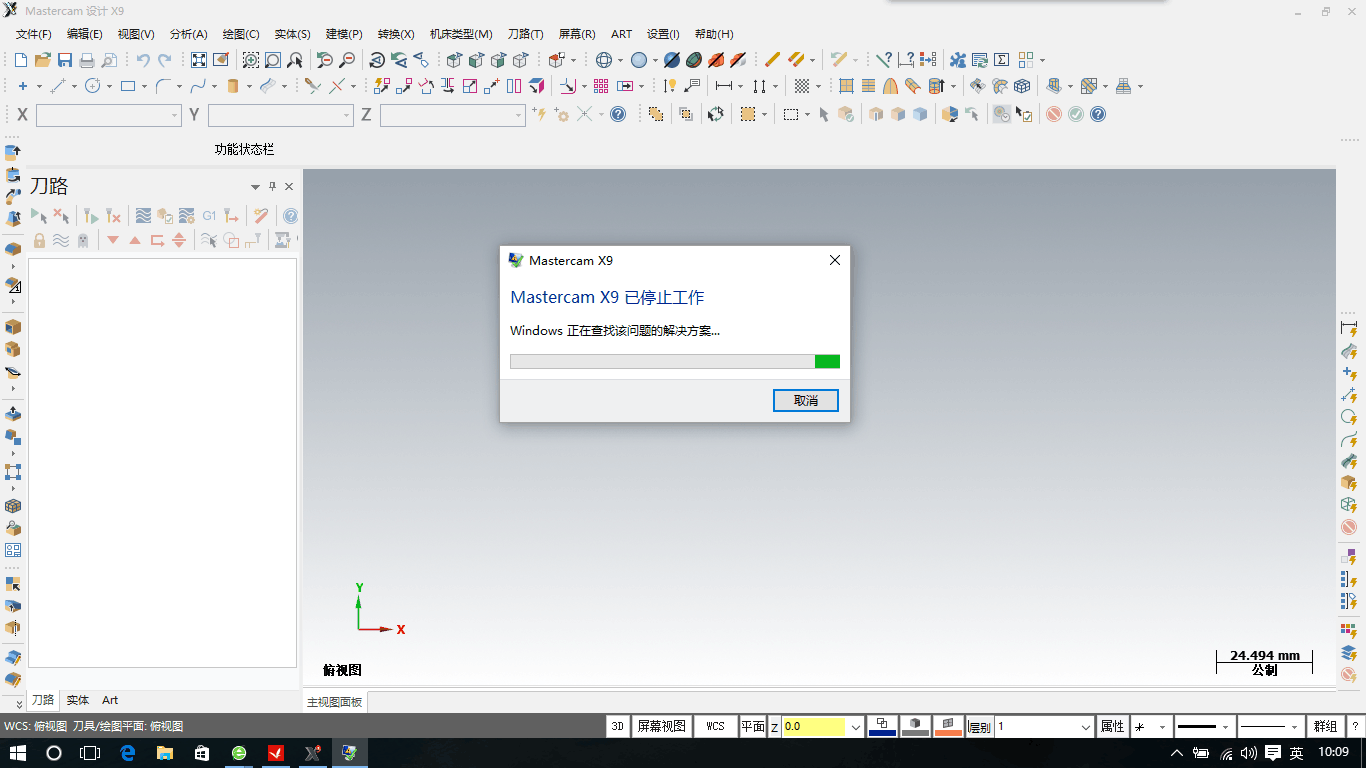Open the 文件(F) menu

(34, 34)
